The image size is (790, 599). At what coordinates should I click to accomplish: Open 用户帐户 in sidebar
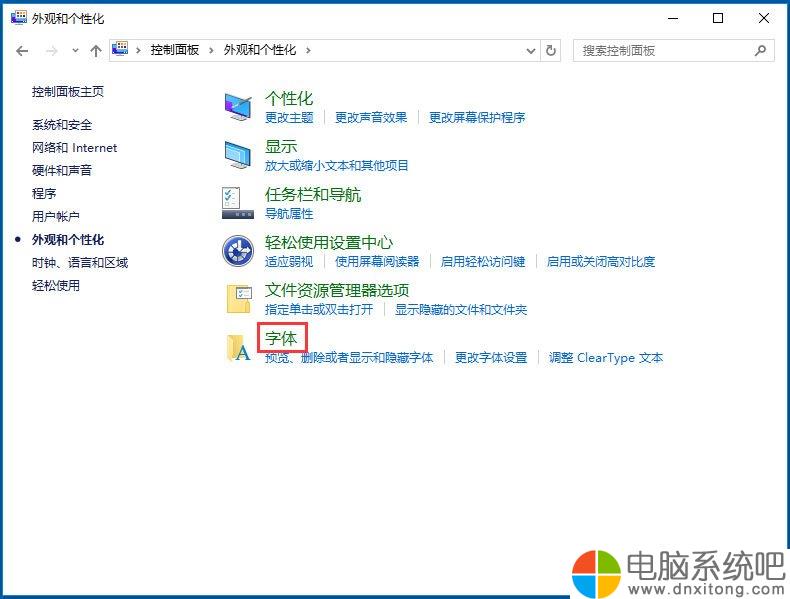coord(56,217)
